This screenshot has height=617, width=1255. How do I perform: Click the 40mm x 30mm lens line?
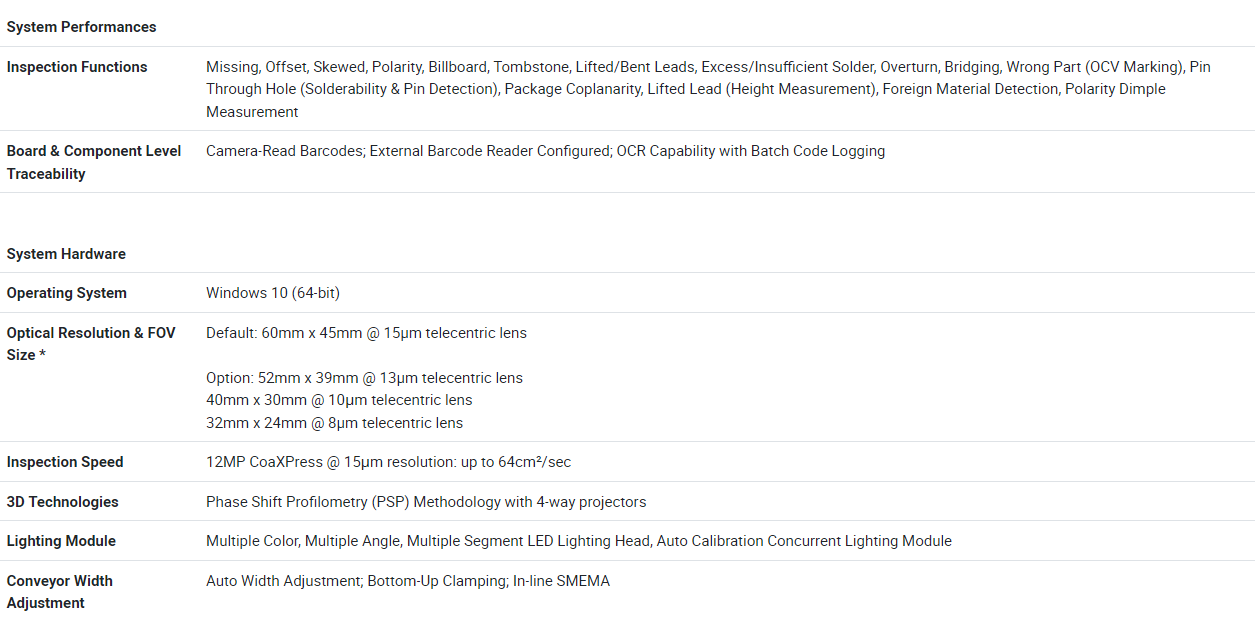click(339, 400)
